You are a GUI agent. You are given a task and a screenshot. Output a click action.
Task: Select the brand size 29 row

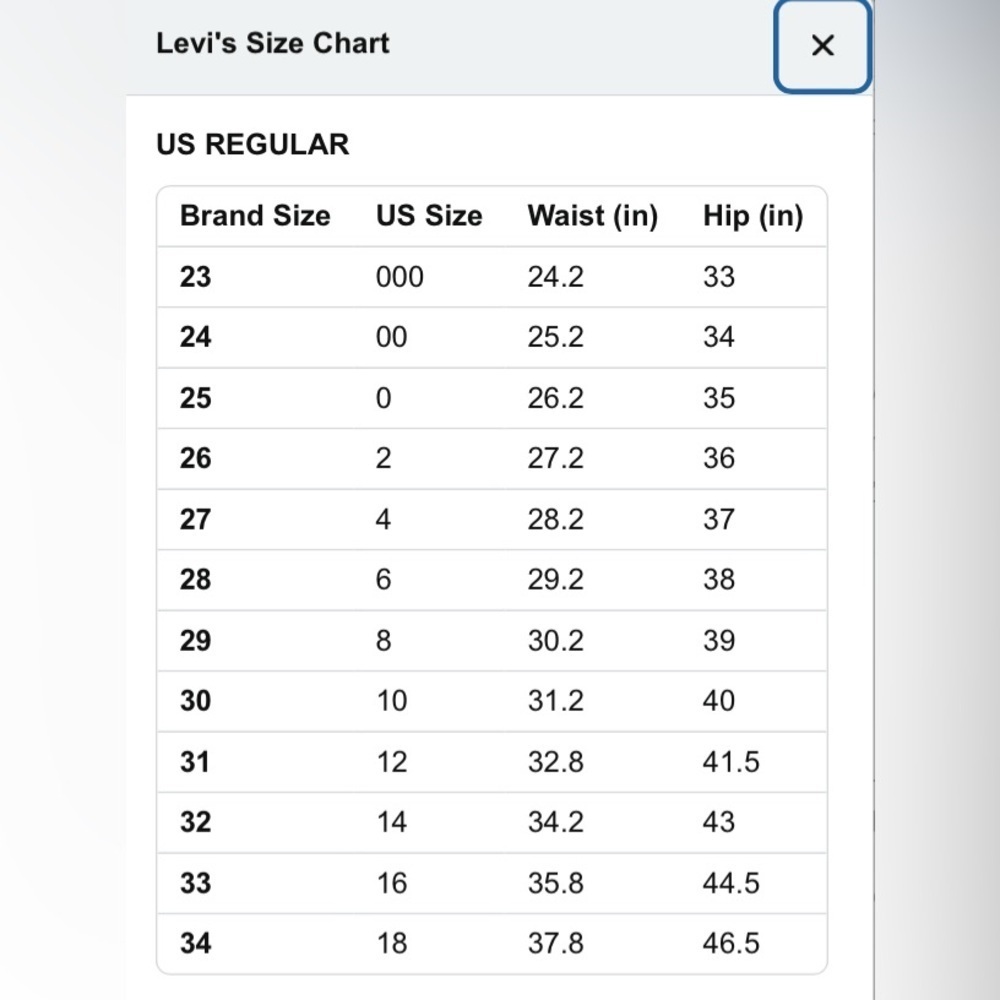[x=492, y=640]
